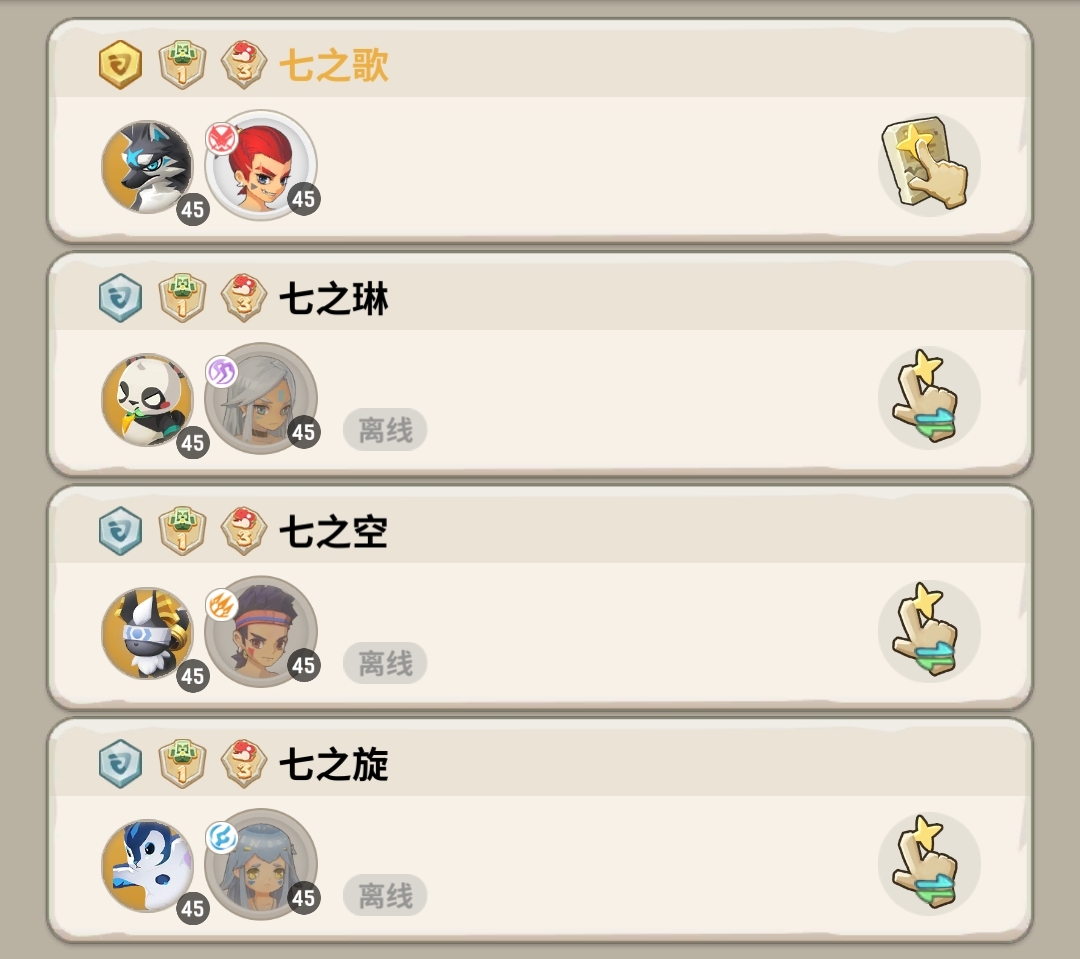Tap the swap-character icon for 七之空
Screen dimensions: 1080x959
pyautogui.click(x=929, y=631)
